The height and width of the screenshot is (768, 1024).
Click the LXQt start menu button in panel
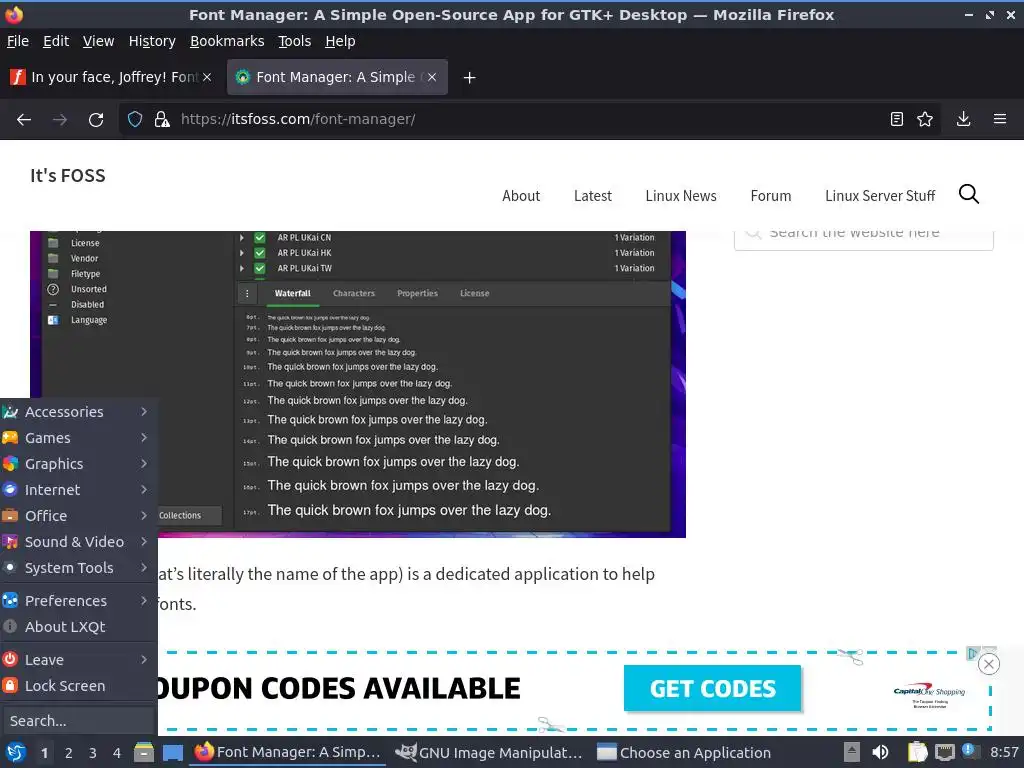(16, 752)
